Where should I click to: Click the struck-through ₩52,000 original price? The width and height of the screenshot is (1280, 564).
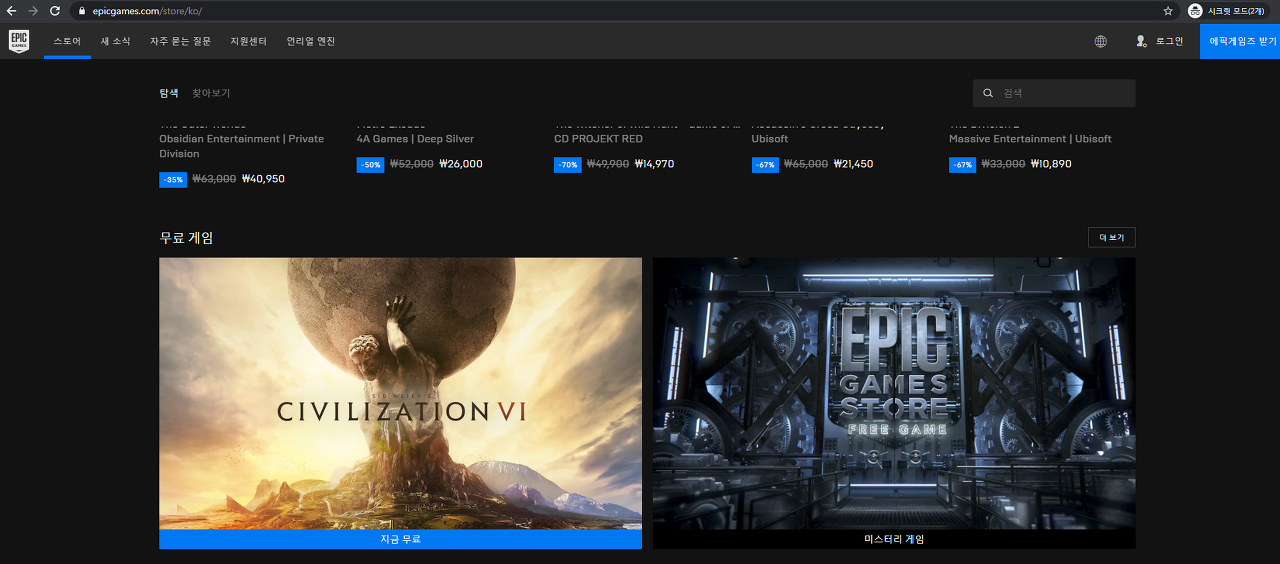[x=412, y=164]
